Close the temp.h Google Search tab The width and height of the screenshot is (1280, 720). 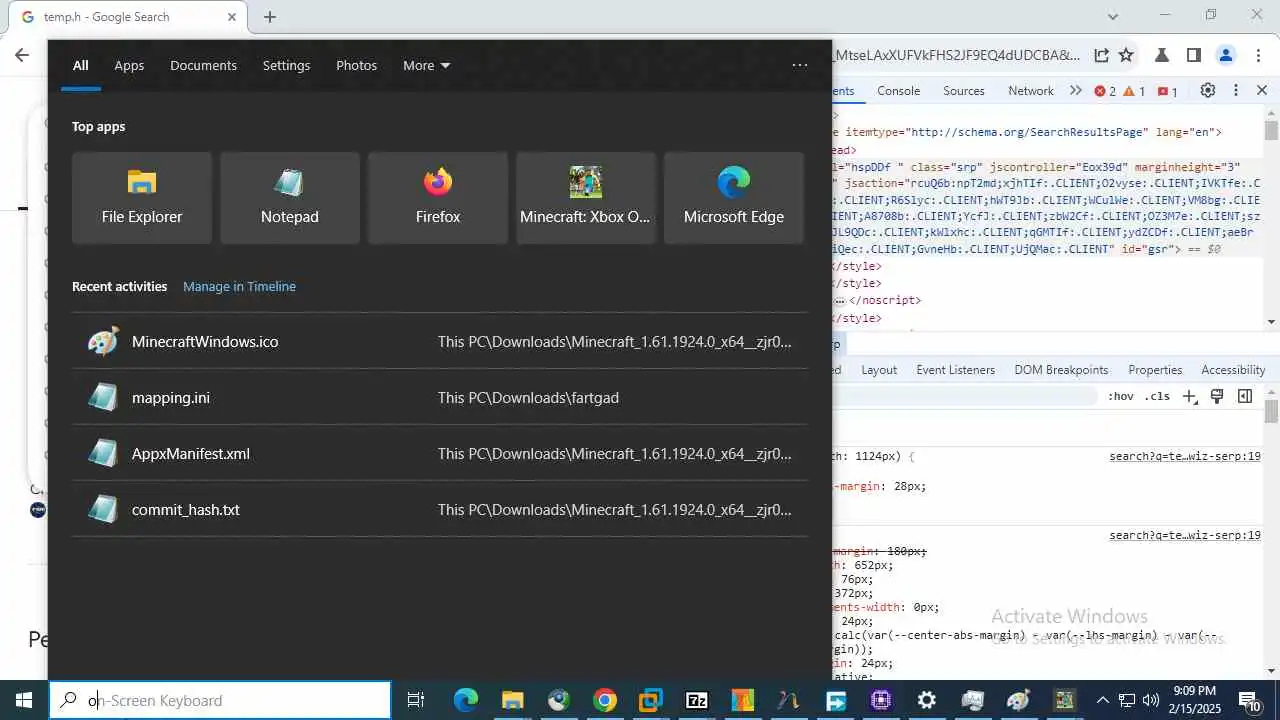coord(232,17)
